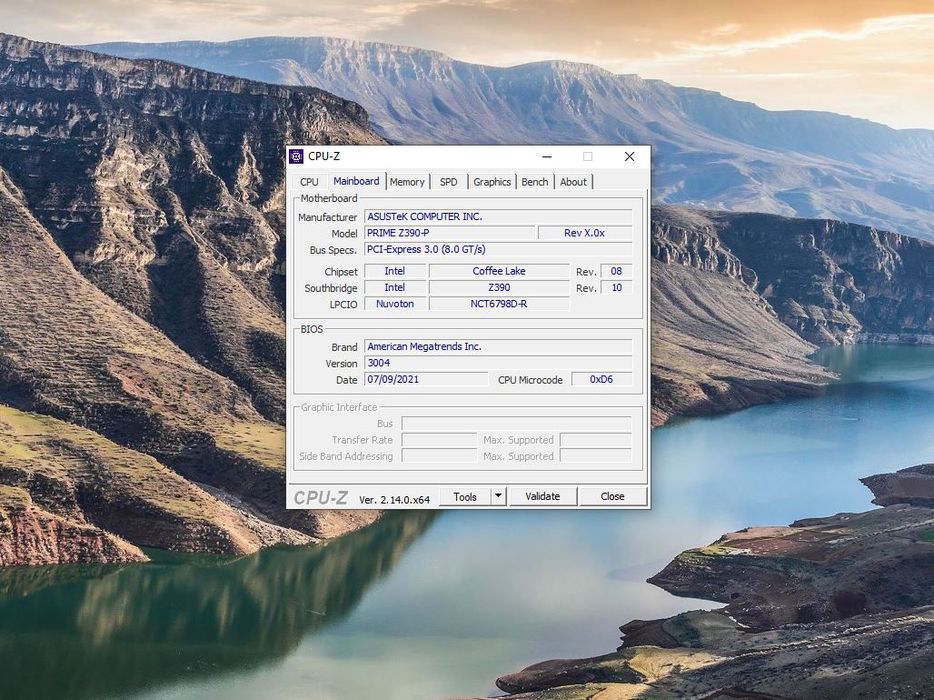
Task: Switch to the SPD tab
Action: click(449, 182)
